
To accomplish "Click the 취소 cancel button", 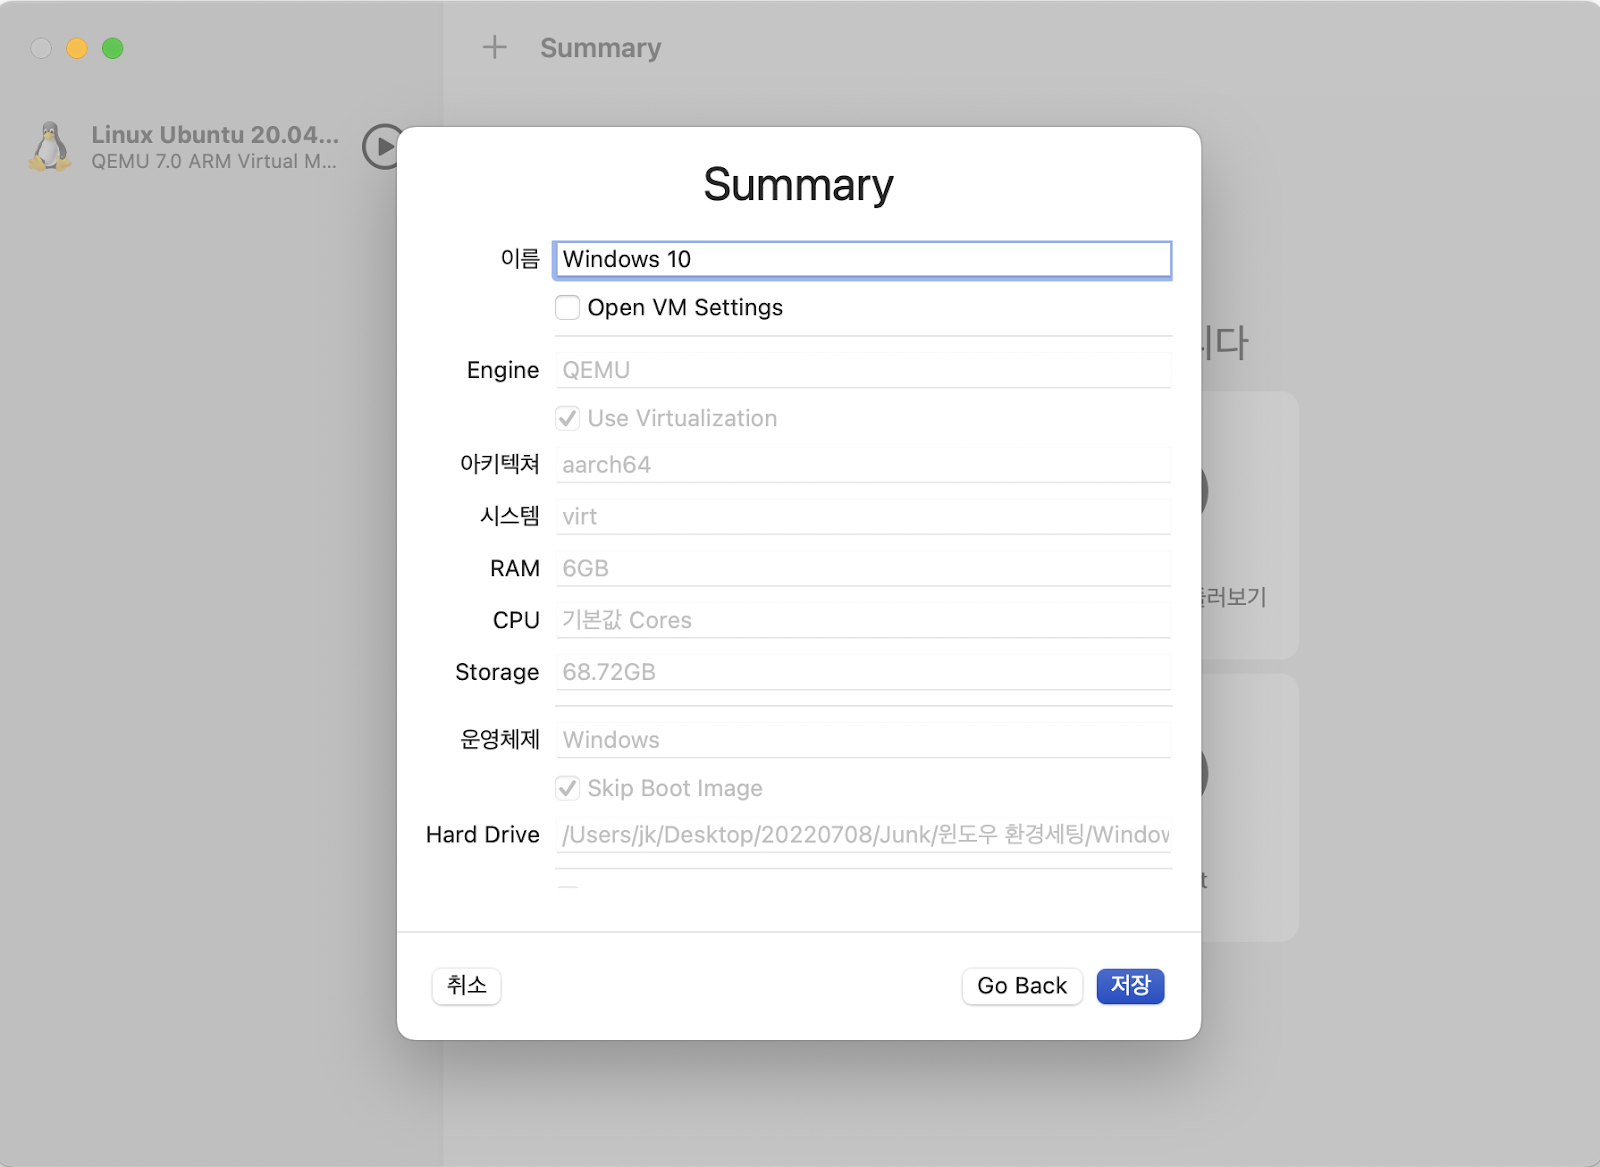I will [x=466, y=986].
